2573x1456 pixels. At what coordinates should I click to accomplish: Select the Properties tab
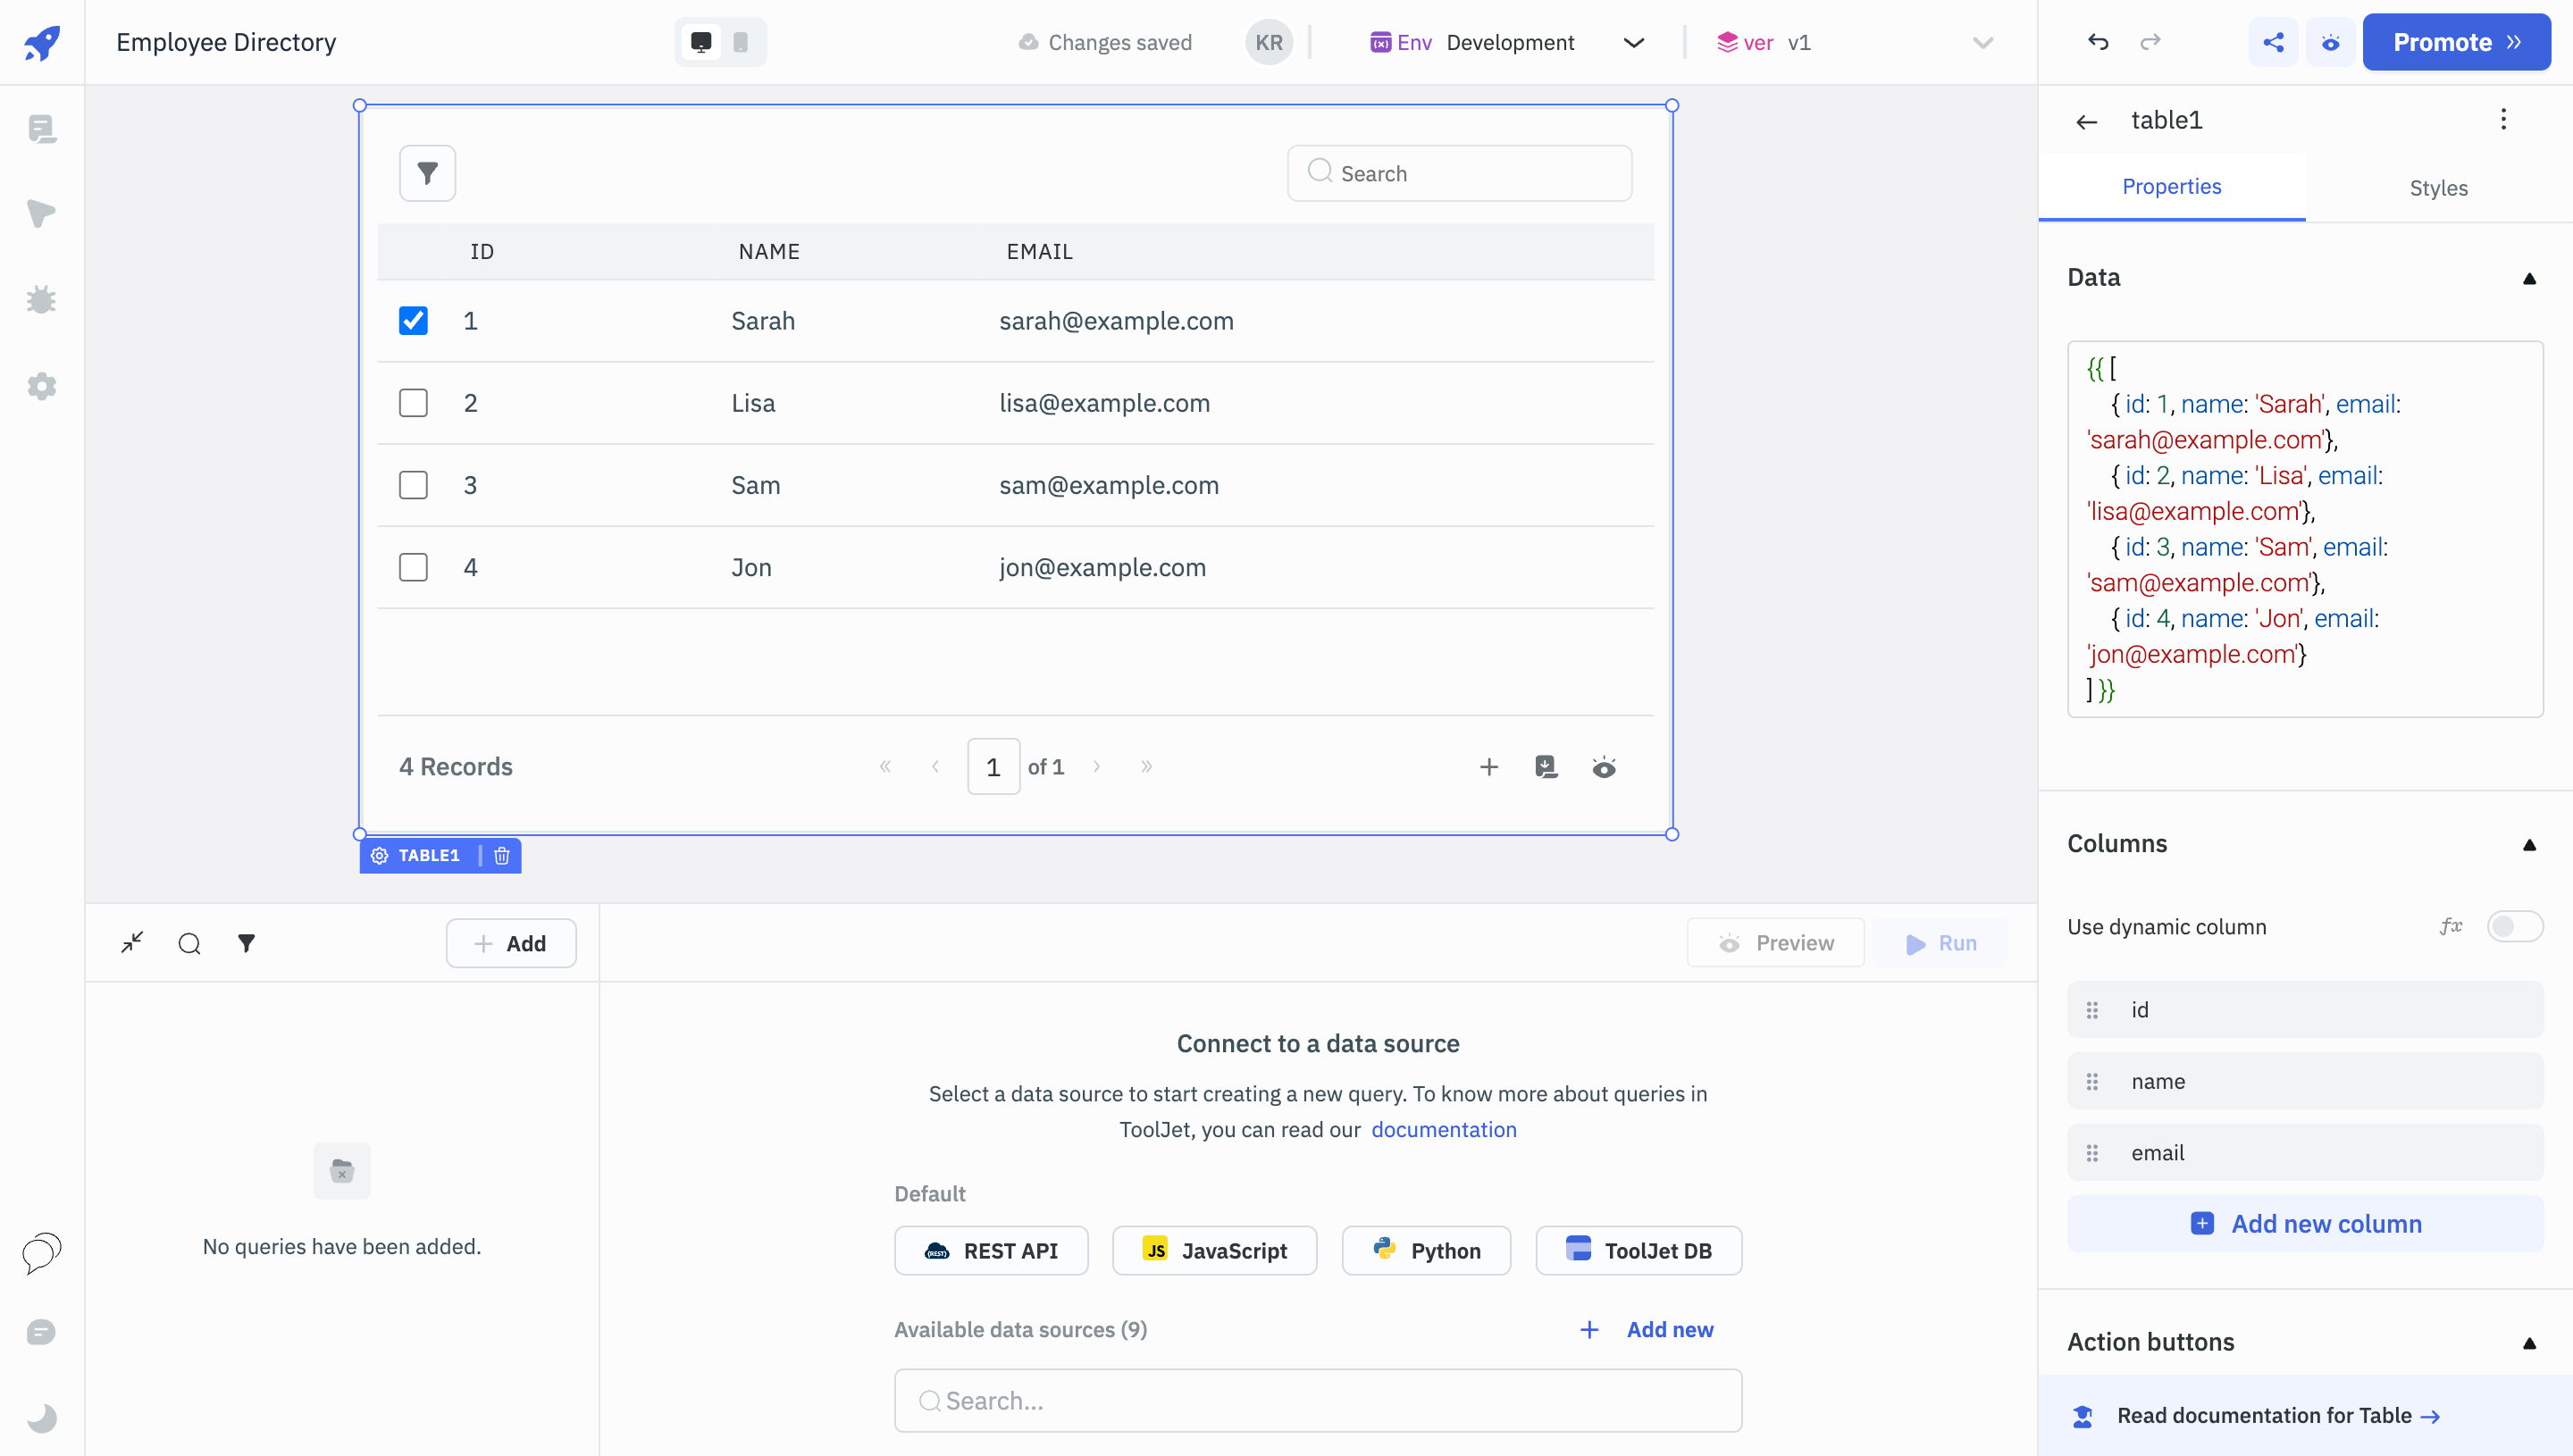tap(2171, 187)
